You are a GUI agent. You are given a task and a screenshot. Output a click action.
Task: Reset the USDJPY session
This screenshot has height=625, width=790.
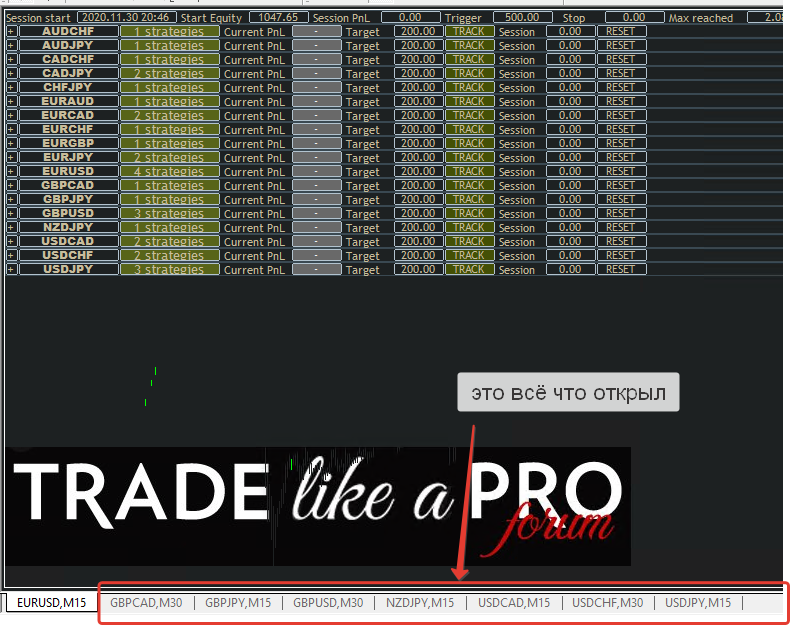coord(621,269)
